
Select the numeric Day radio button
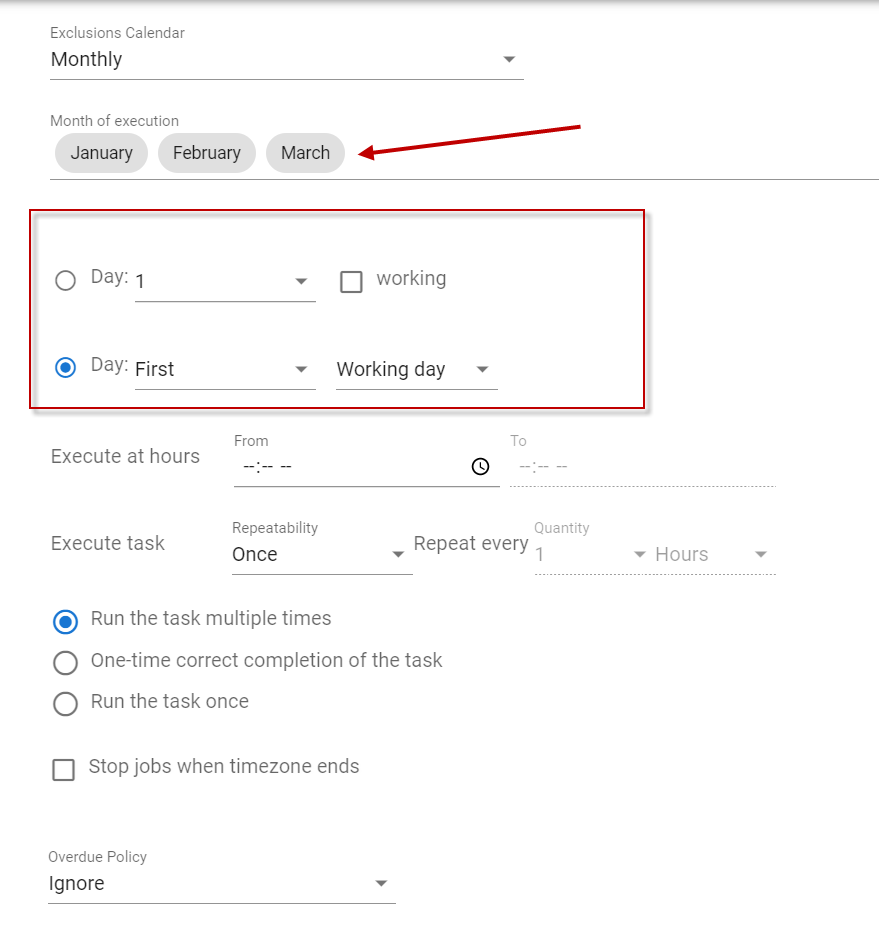[66, 280]
